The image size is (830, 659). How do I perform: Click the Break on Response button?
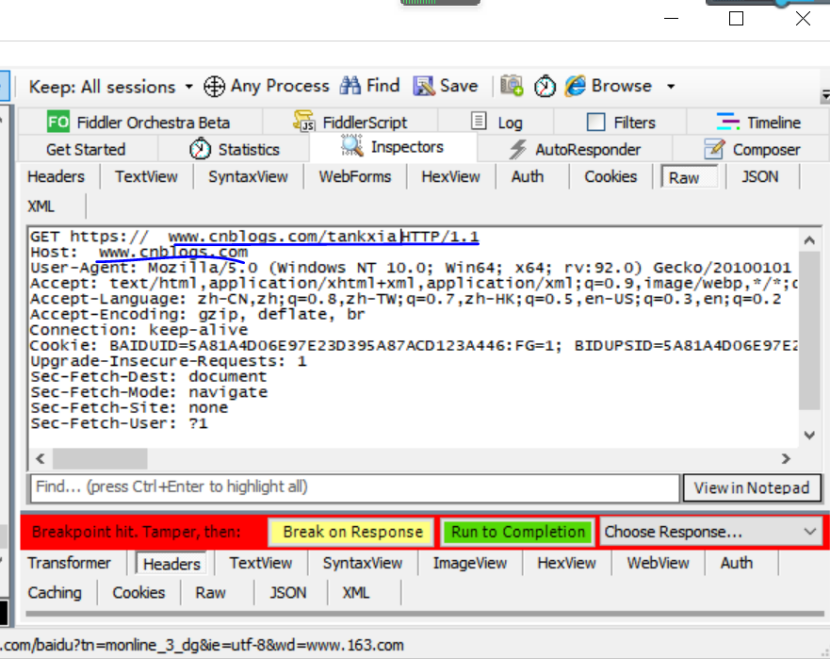coord(353,531)
